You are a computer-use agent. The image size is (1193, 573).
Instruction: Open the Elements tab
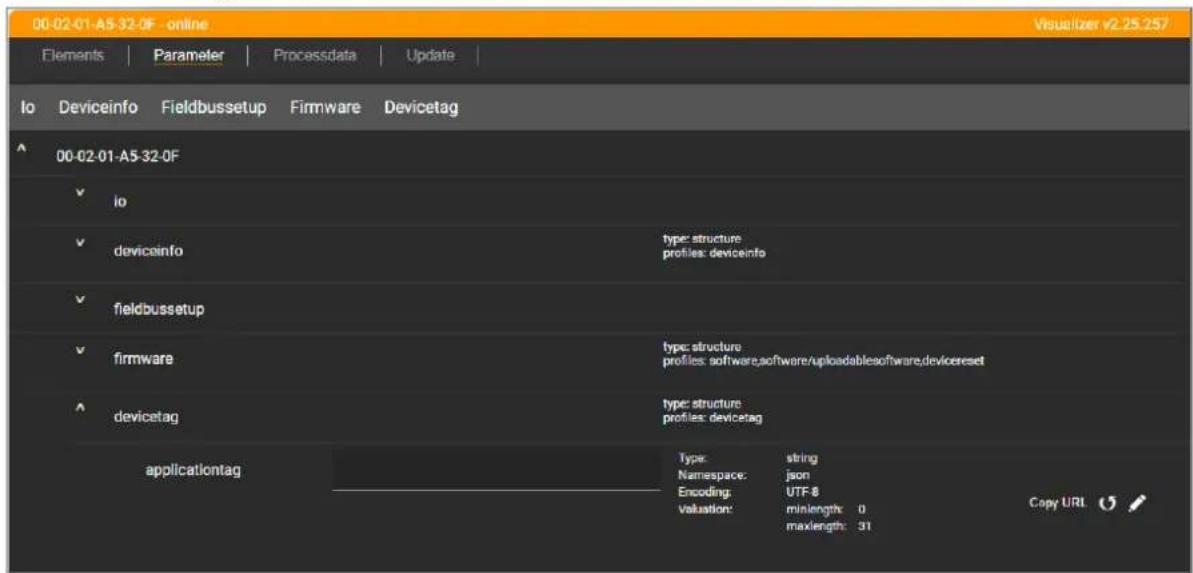(73, 56)
